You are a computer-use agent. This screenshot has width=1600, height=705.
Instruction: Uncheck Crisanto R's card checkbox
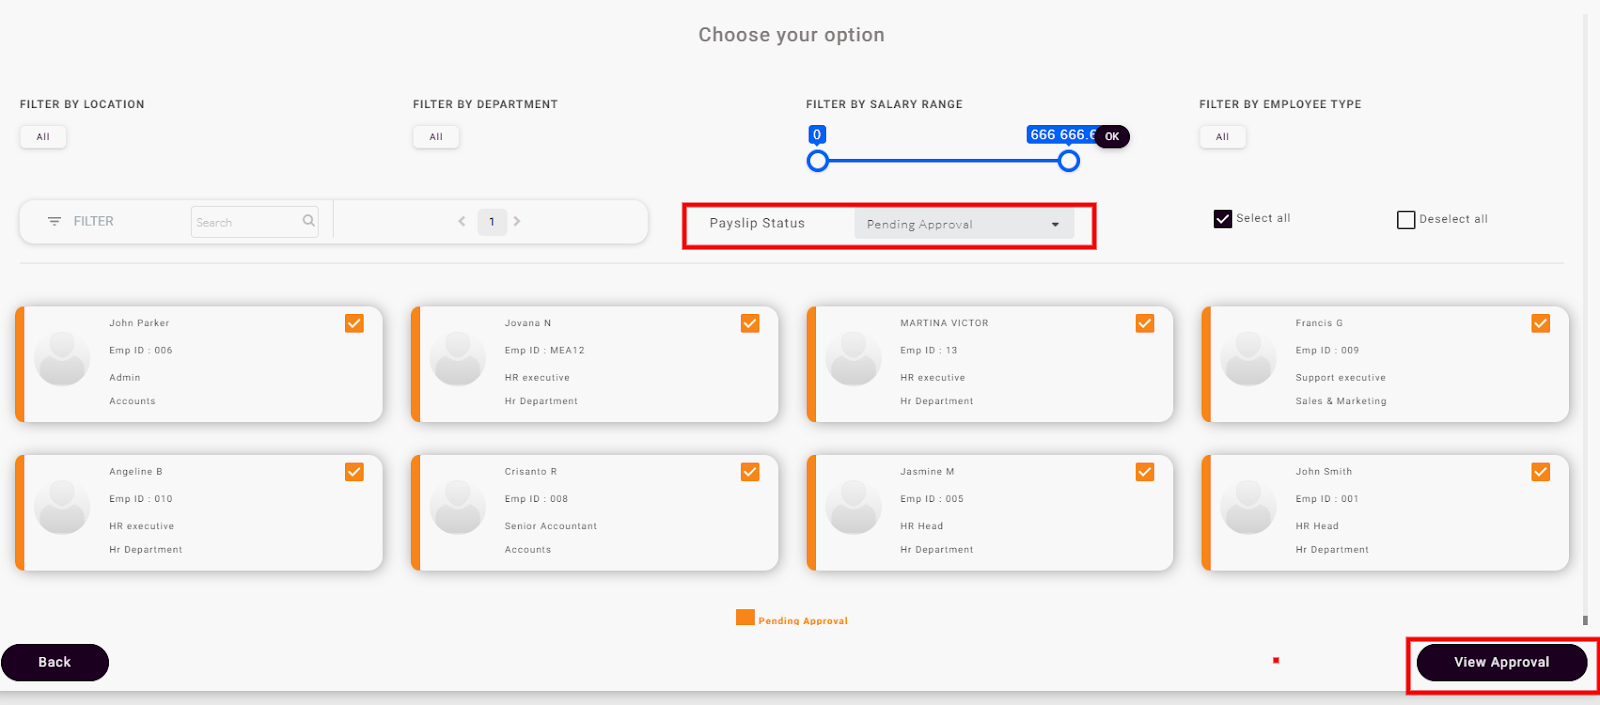coord(750,472)
